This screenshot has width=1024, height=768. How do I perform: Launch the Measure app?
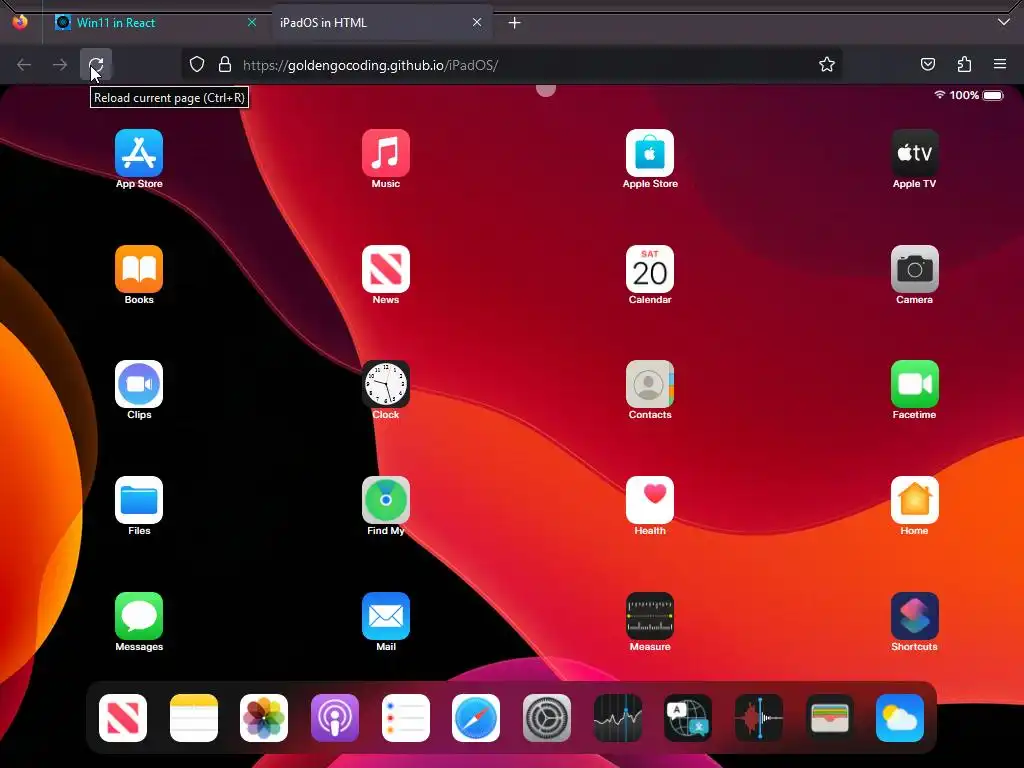click(650, 616)
